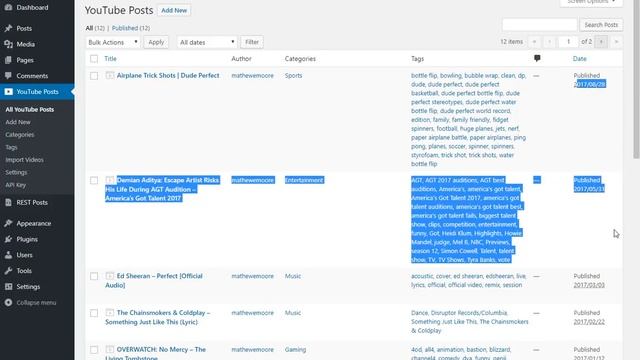Image resolution: width=640 pixels, height=360 pixels.
Task: Click the Collapse menu arrow icon
Action: point(8,302)
